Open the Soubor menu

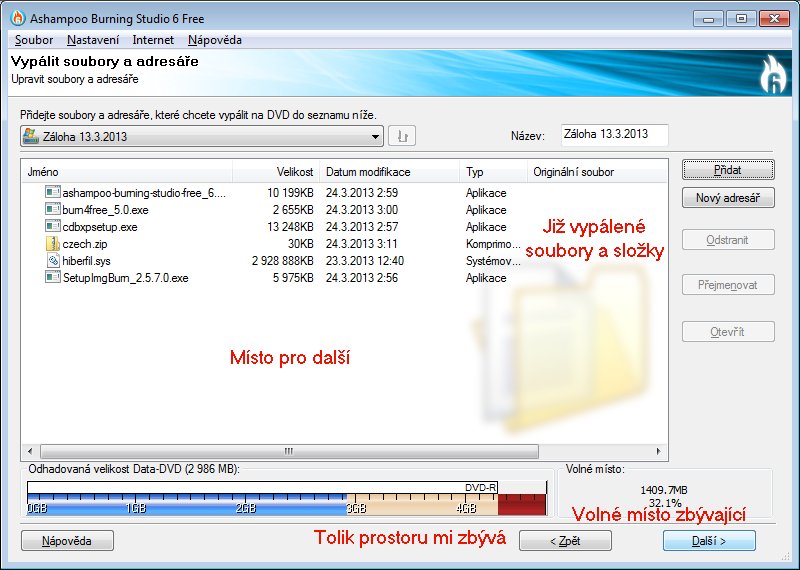(34, 40)
